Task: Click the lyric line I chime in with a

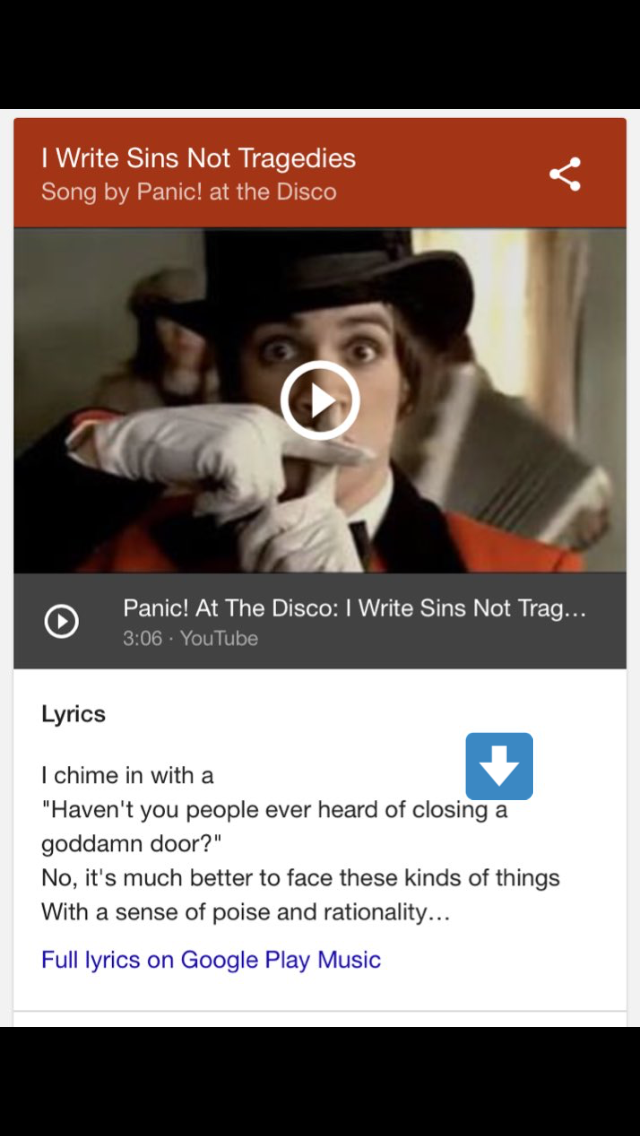Action: 128,775
